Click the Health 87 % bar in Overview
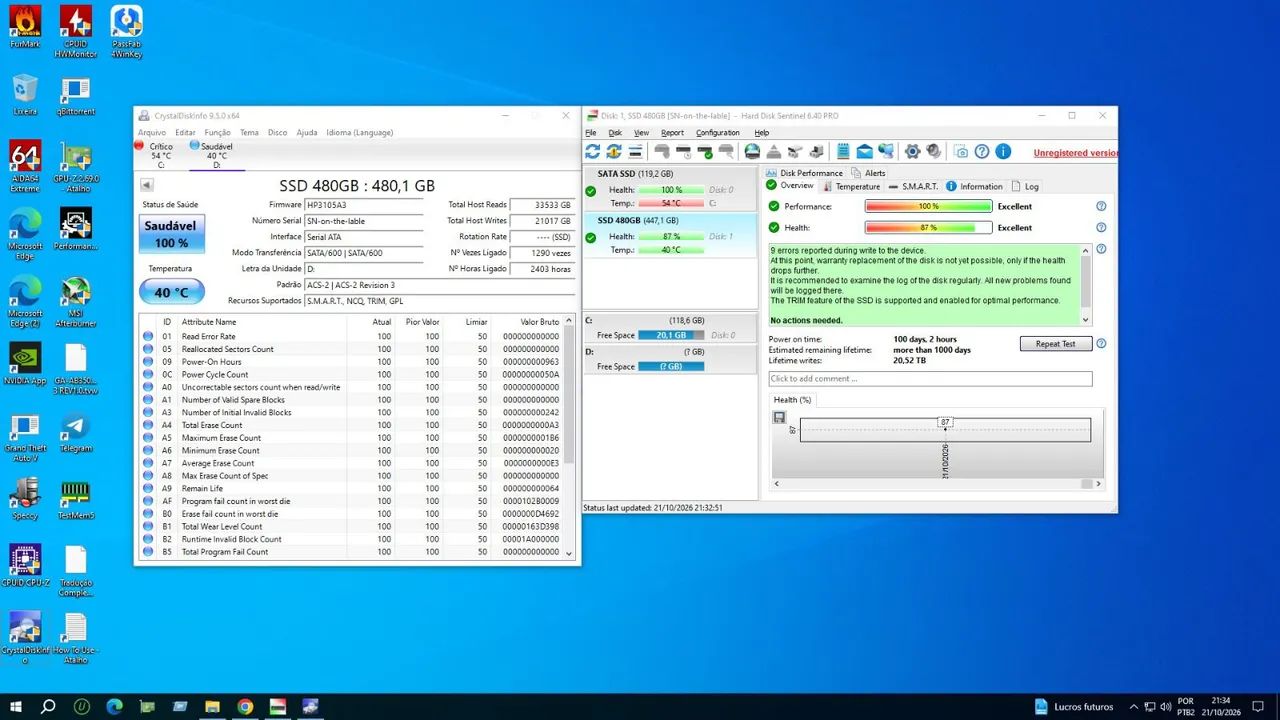Screen dimensions: 1280x720 928,228
